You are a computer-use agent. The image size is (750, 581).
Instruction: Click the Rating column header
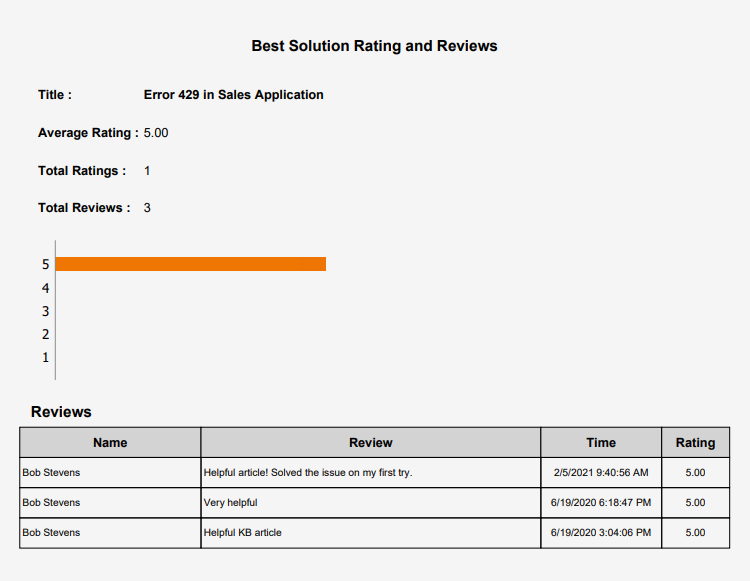coord(695,442)
